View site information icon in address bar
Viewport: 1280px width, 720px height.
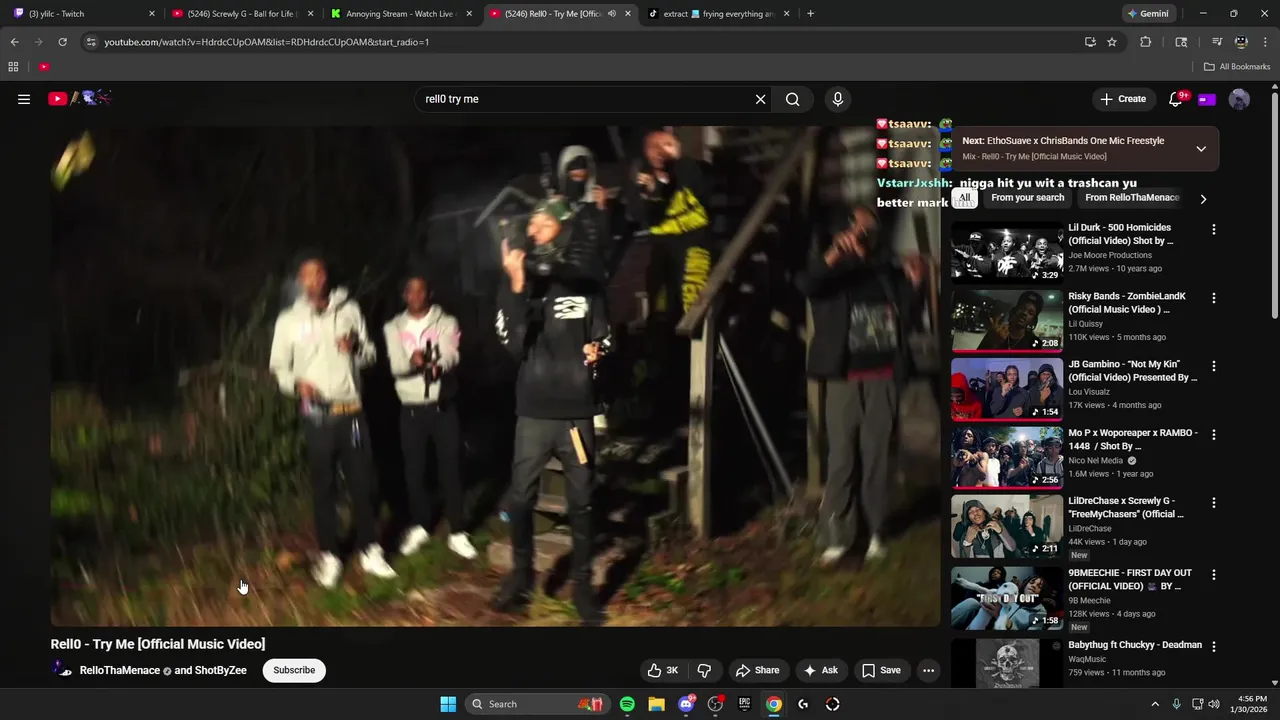click(91, 42)
